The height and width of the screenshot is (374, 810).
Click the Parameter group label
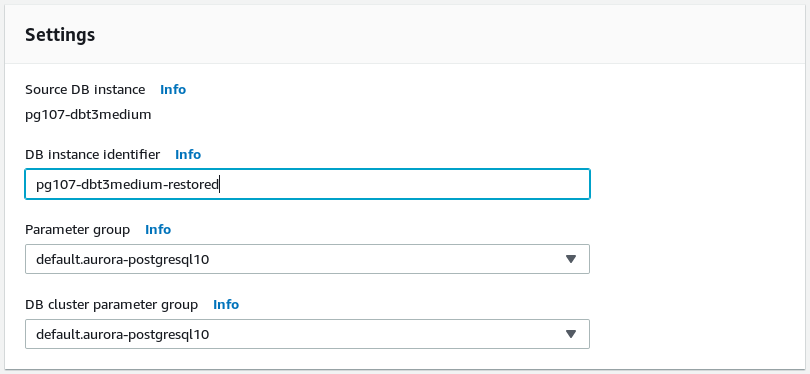(77, 229)
